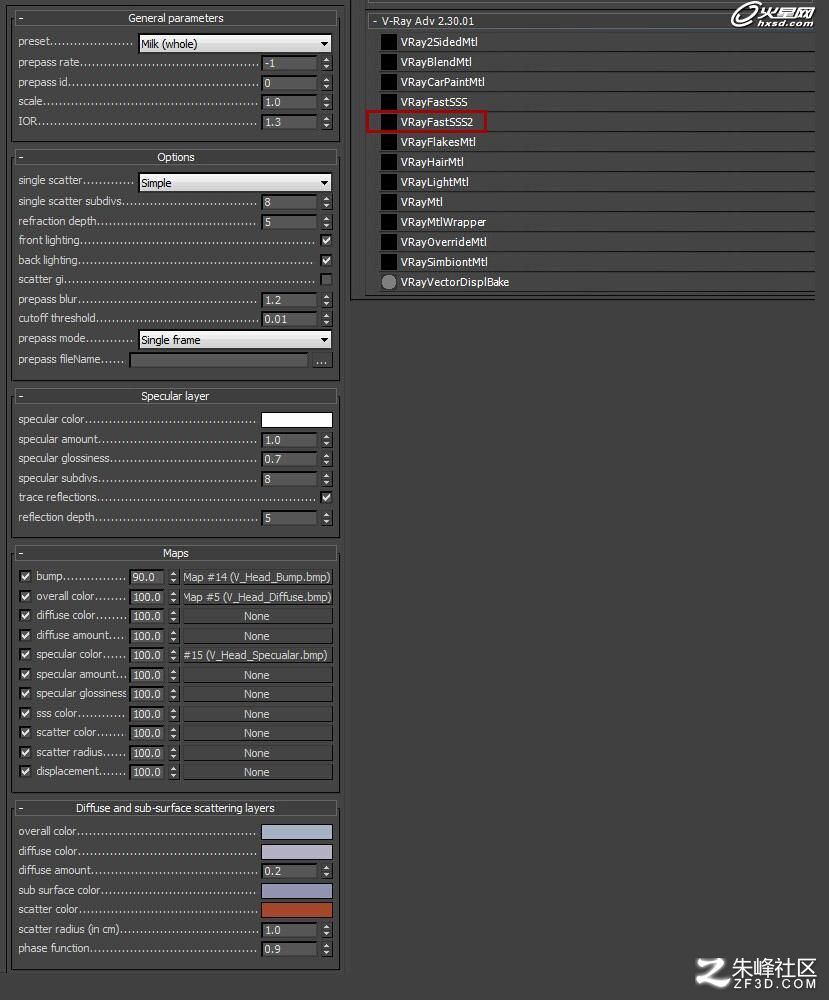
Task: Uncheck the sss color map checkbox
Action: [25, 714]
